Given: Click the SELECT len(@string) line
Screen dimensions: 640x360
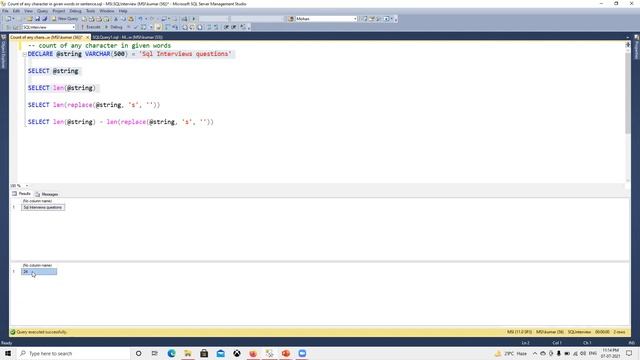Looking at the screenshot, I should (x=62, y=88).
